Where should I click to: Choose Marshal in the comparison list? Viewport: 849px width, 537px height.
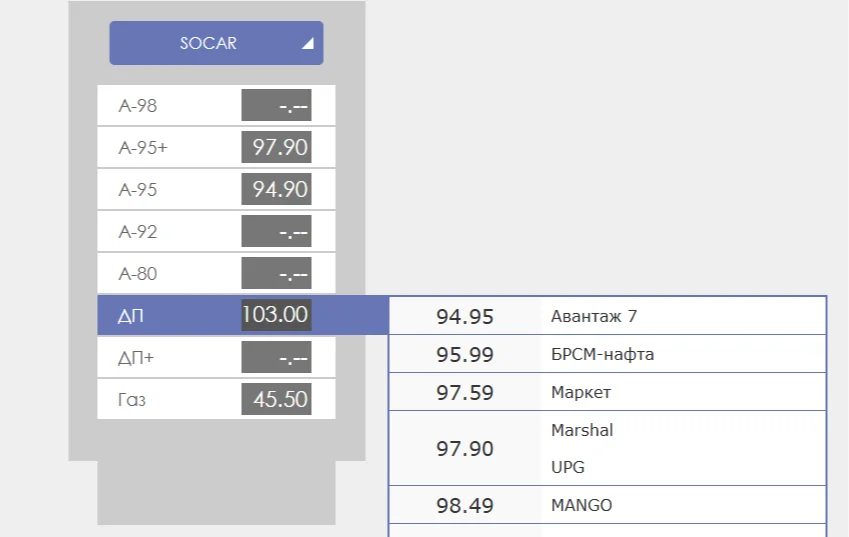tap(582, 430)
